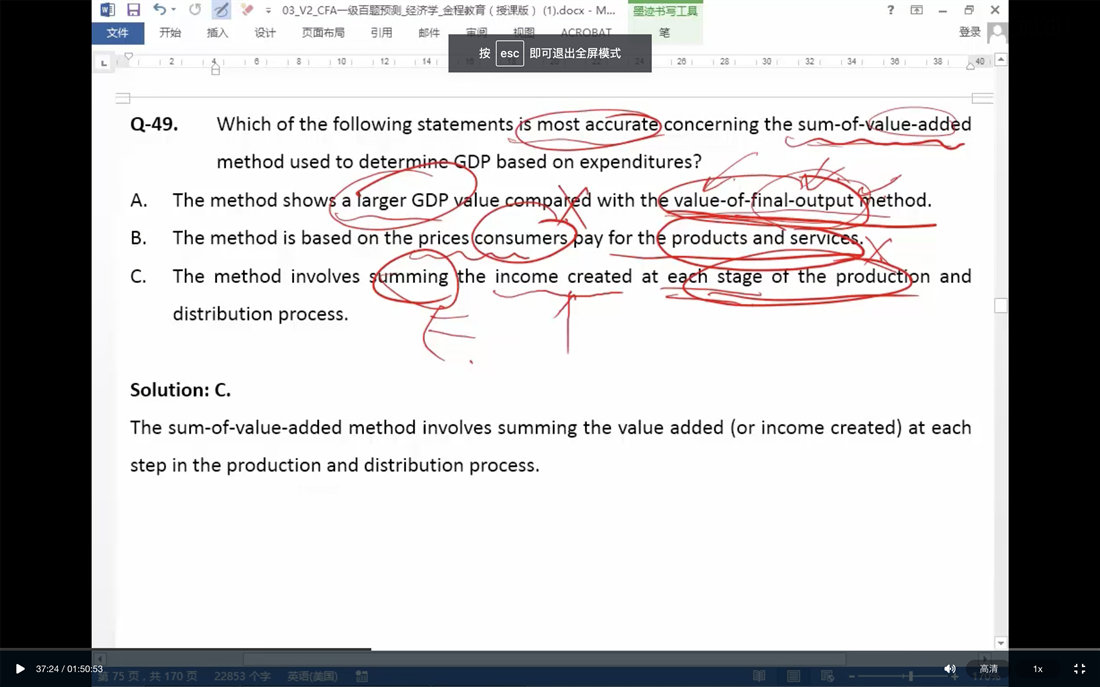Screen dimensions: 1100x687
Task: Mute the video volume
Action: 949,669
